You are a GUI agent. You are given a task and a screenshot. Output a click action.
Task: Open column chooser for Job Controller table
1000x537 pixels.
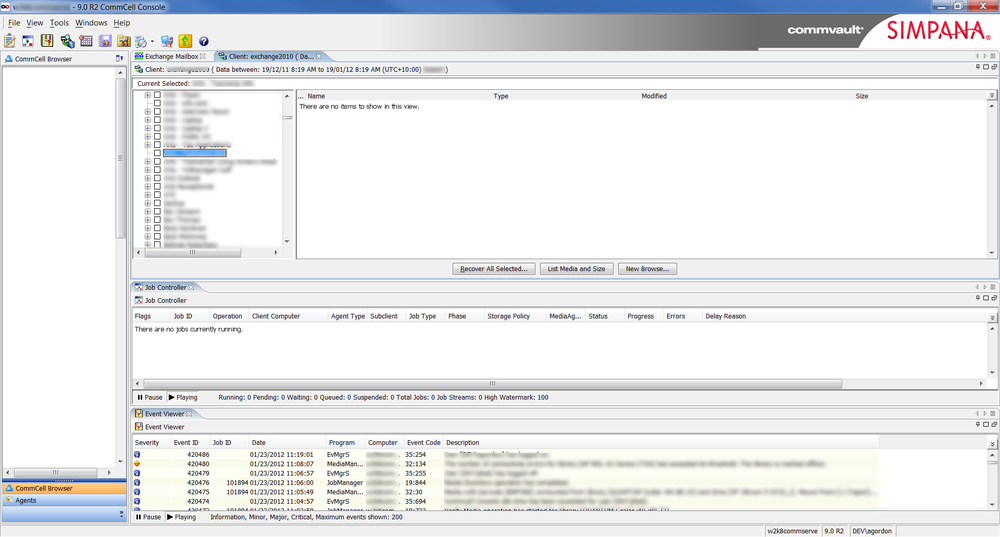click(992, 317)
